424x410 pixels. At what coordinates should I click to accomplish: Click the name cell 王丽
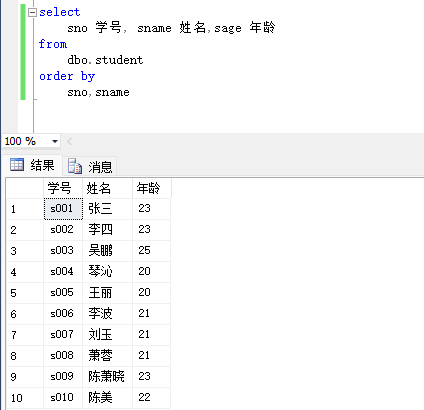coord(107,293)
